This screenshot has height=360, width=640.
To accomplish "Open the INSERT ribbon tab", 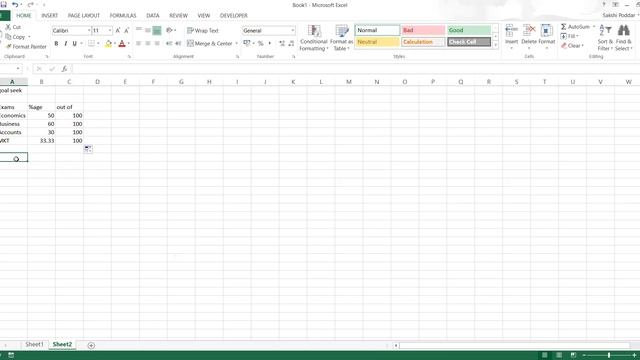I will (49, 16).
